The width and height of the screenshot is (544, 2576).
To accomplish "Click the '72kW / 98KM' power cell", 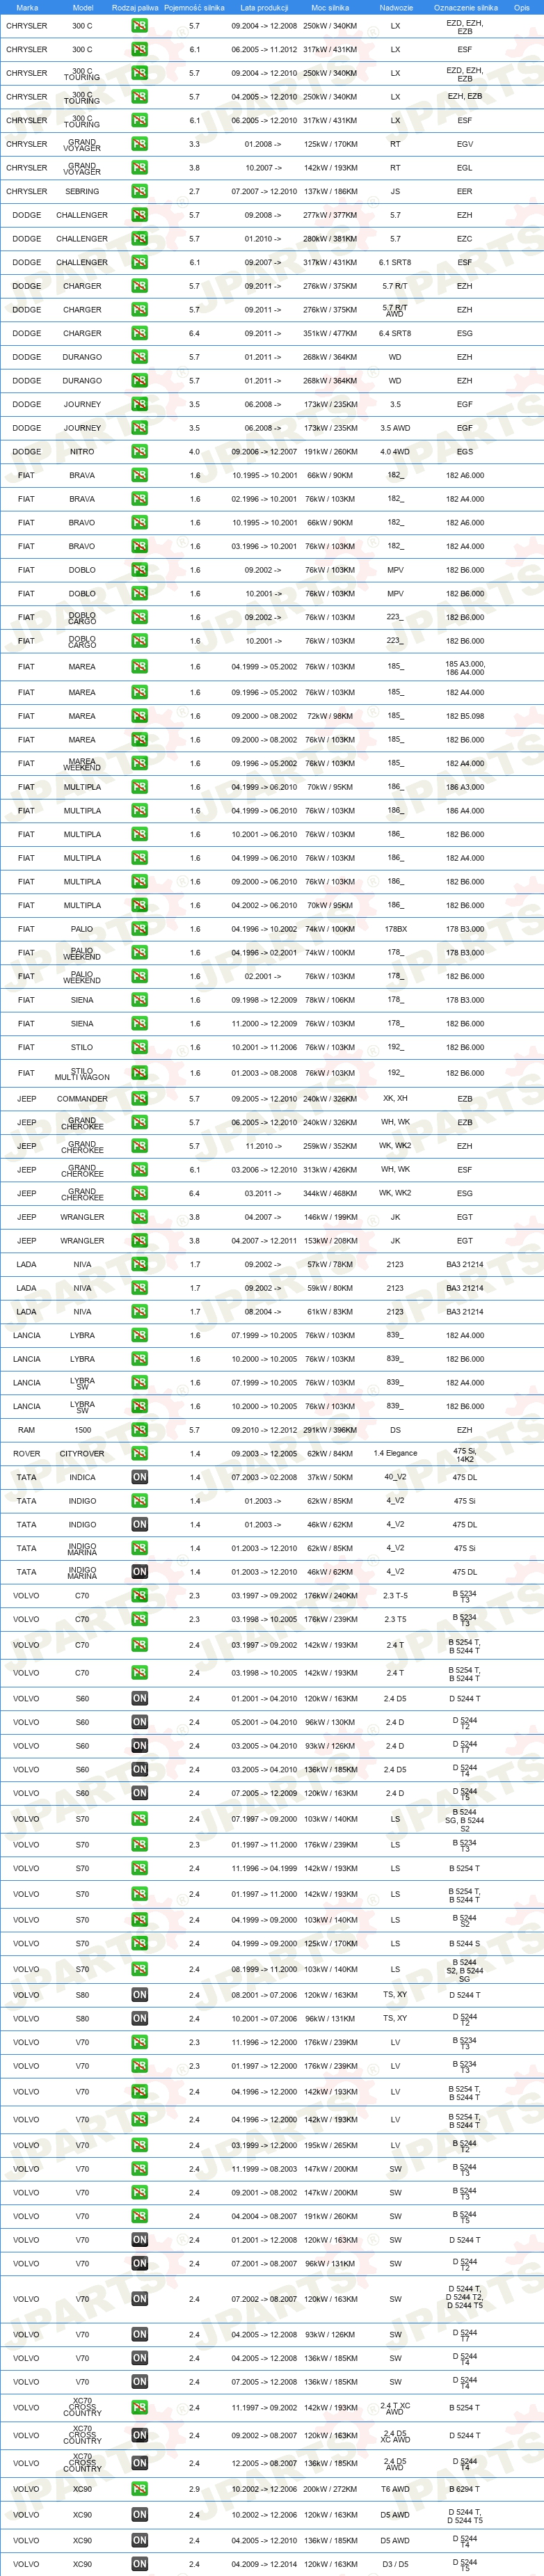I will pos(330,716).
